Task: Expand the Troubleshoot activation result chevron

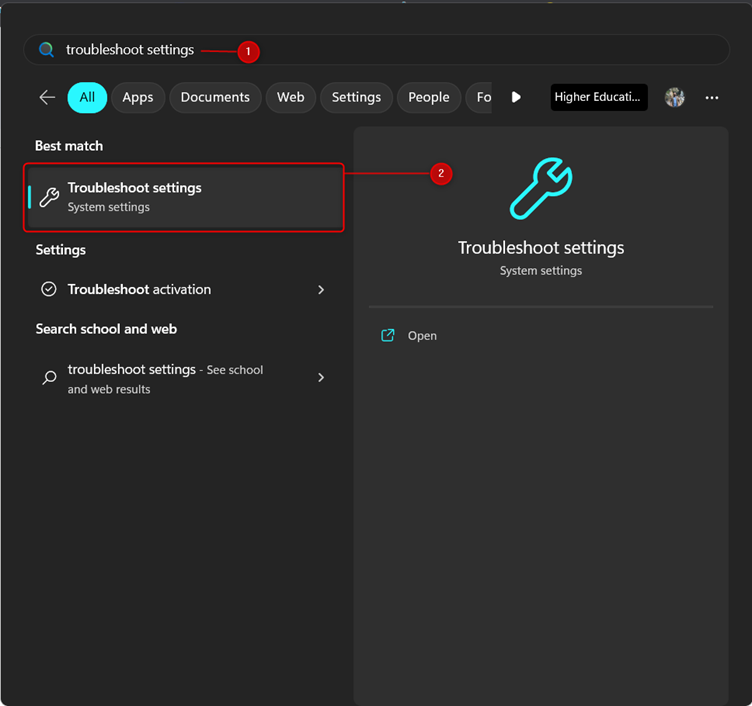Action: [x=321, y=290]
